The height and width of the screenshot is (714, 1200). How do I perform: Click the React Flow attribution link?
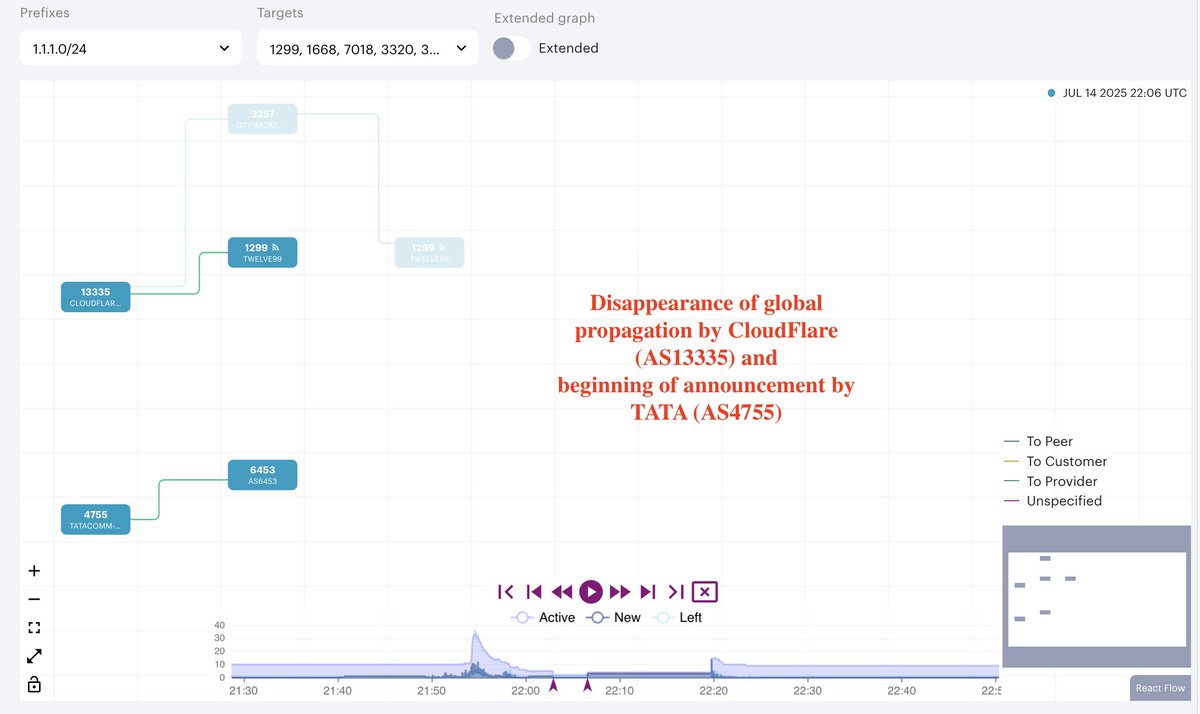pyautogui.click(x=1160, y=688)
